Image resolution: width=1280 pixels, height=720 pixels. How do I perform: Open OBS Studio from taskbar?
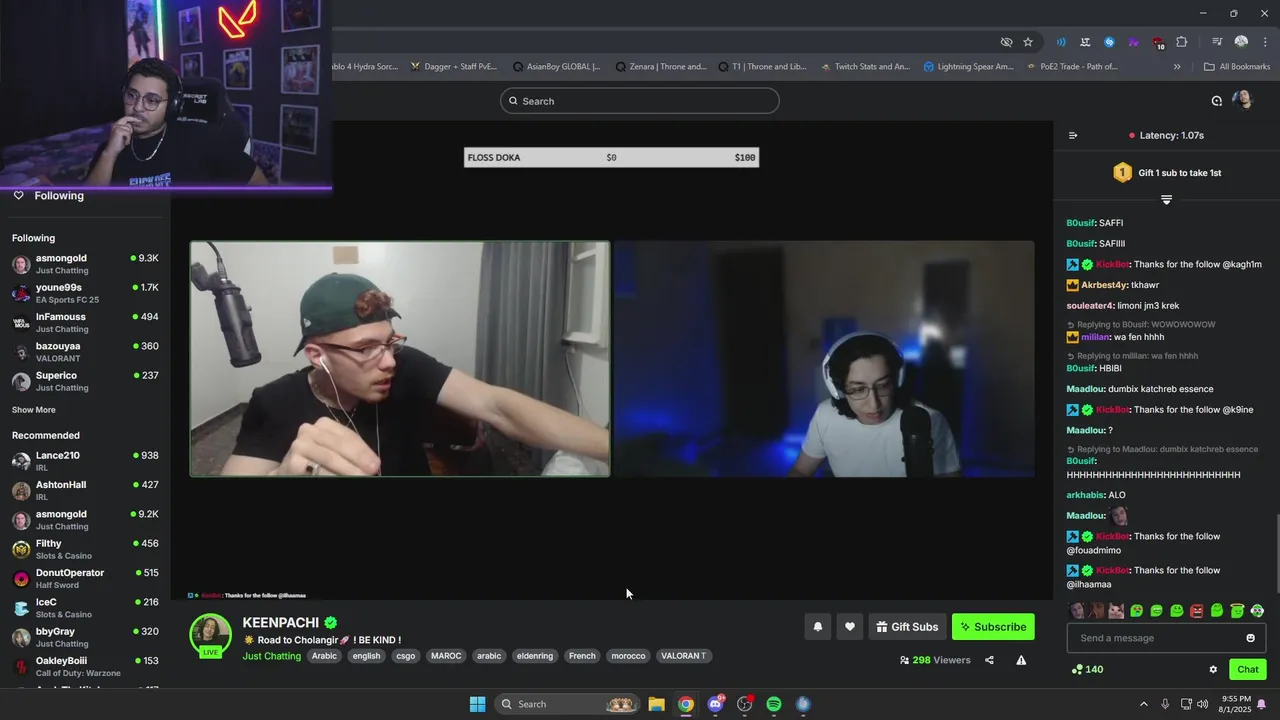point(744,704)
